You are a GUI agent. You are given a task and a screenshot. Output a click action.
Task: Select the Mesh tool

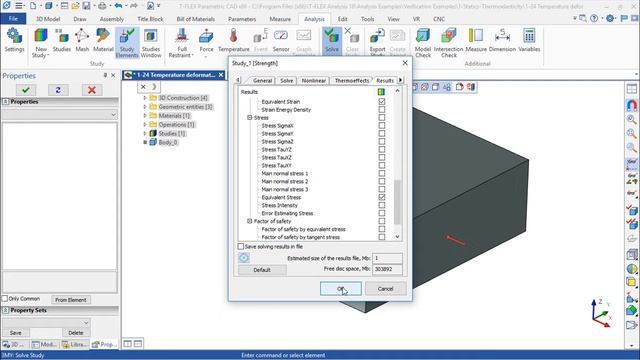82,40
